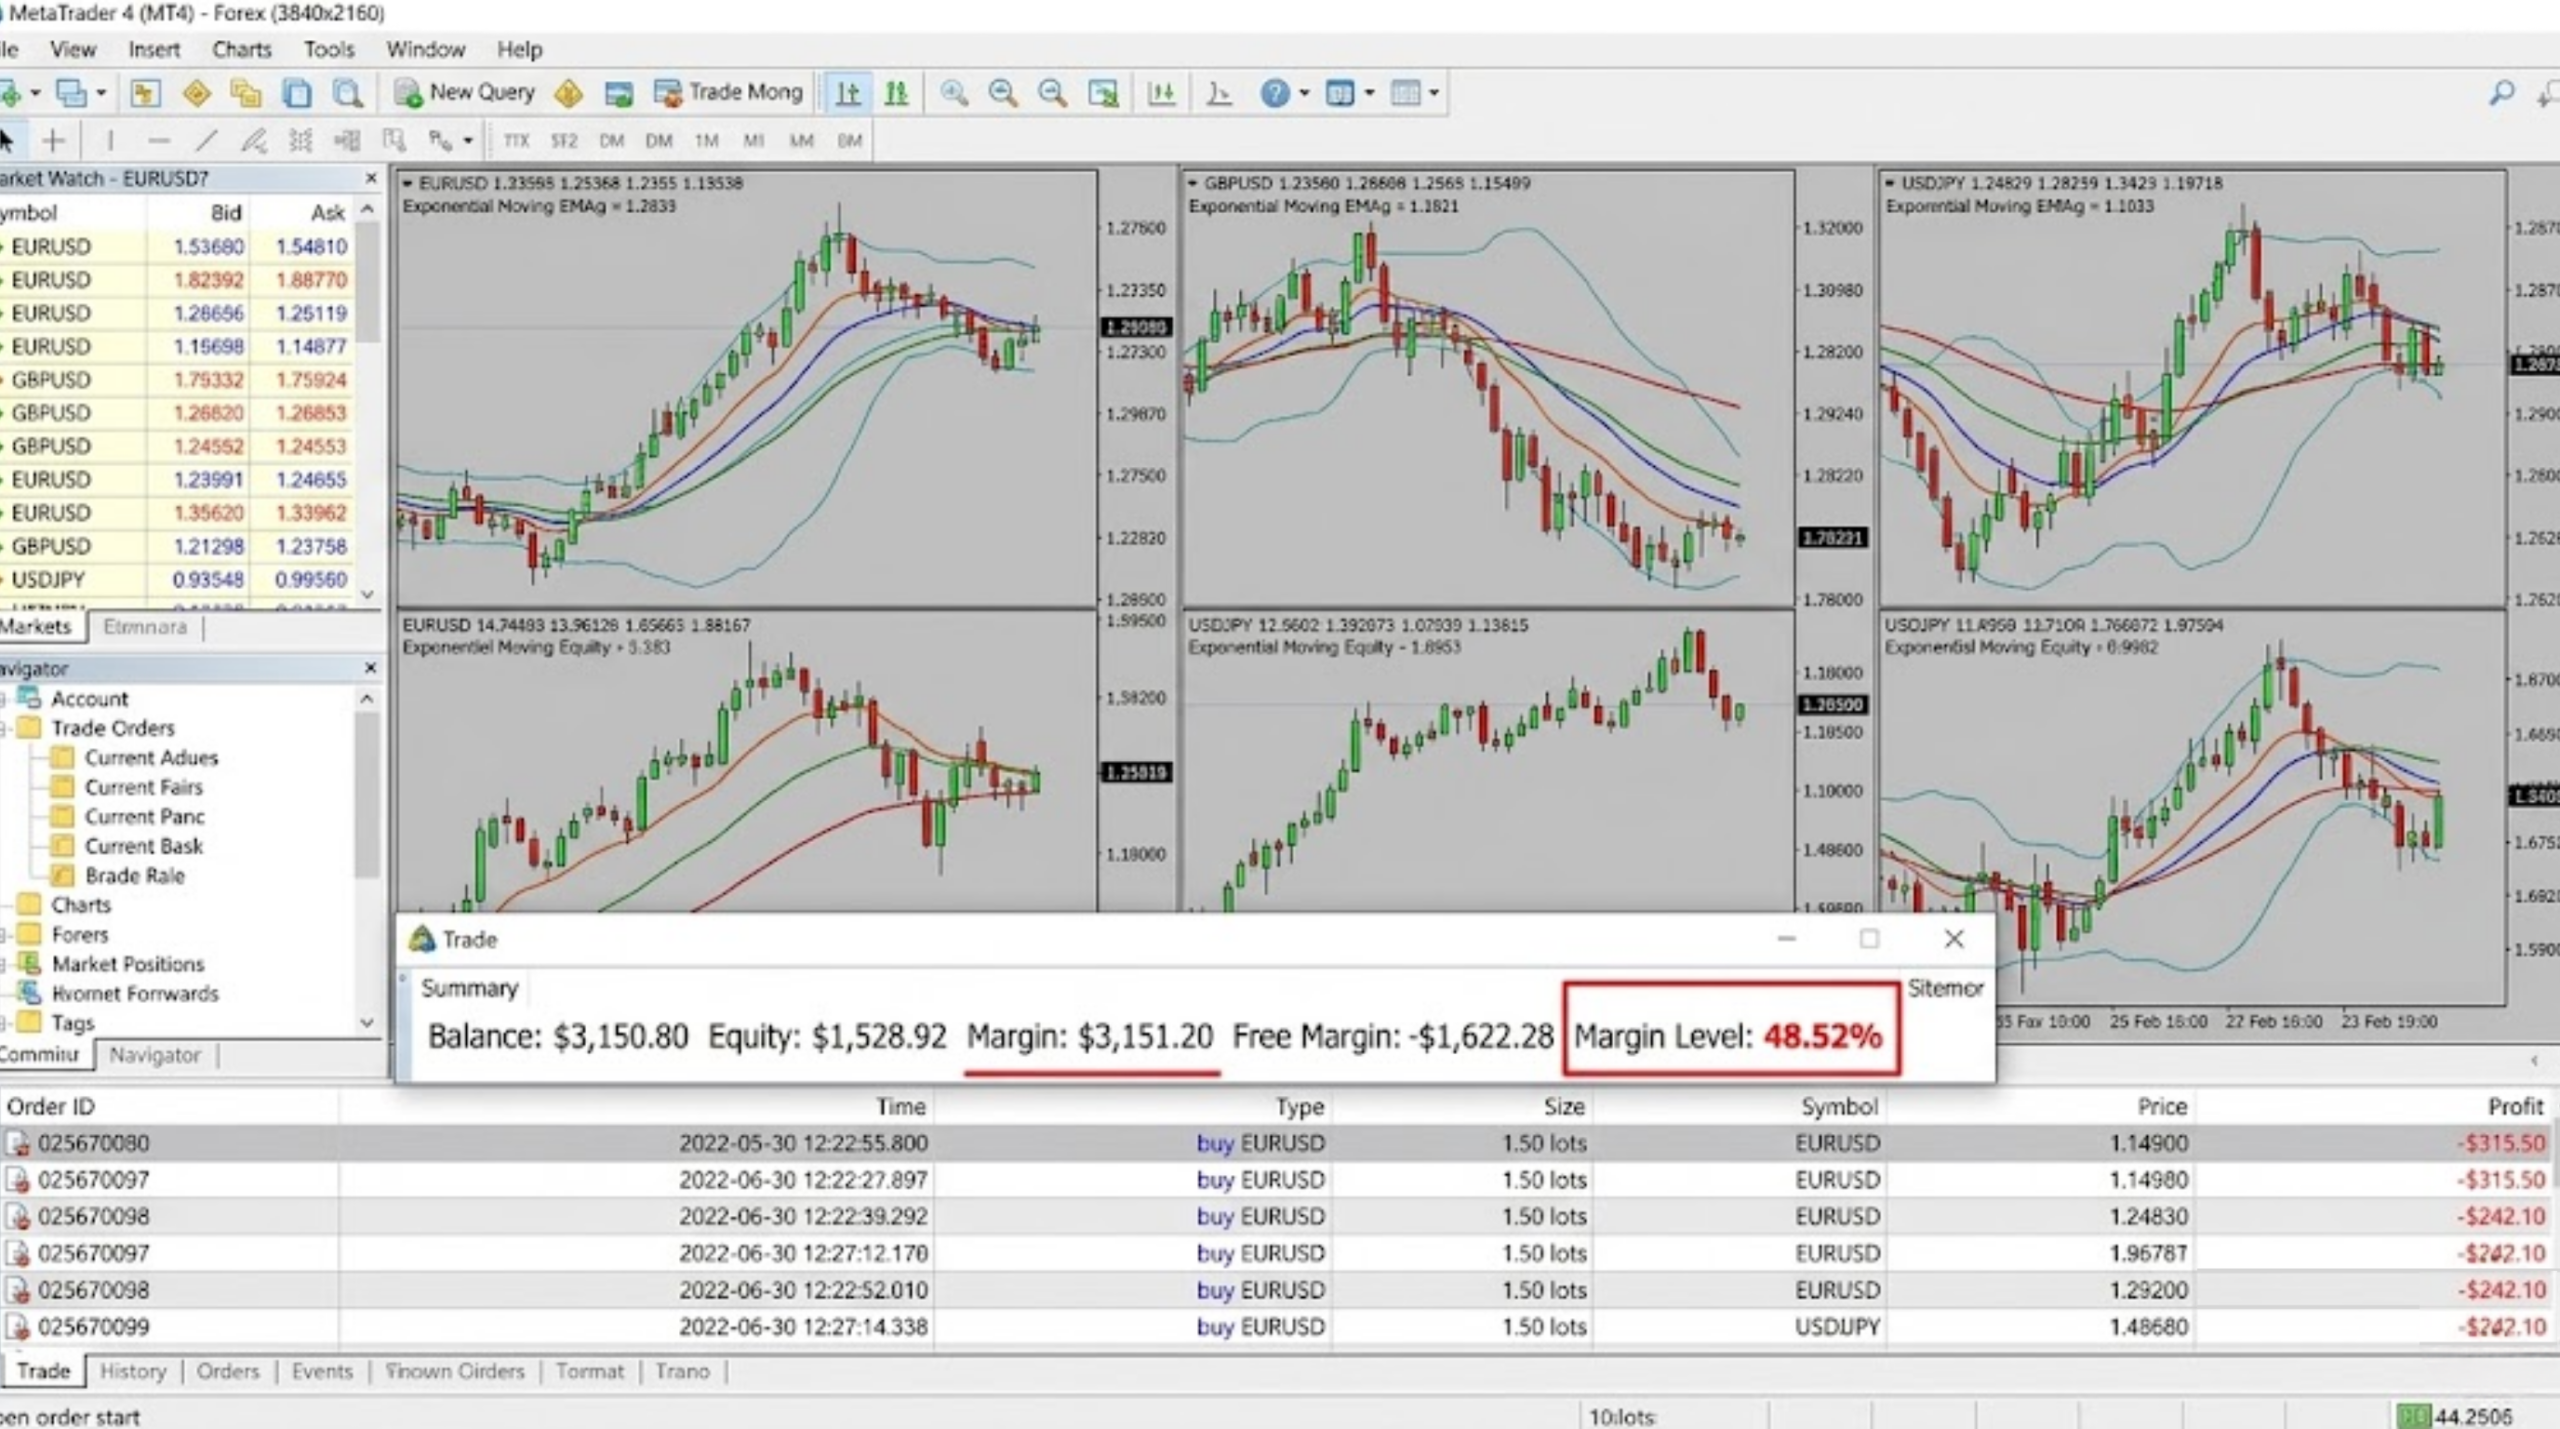Activate the crosshair tool

[x=54, y=141]
